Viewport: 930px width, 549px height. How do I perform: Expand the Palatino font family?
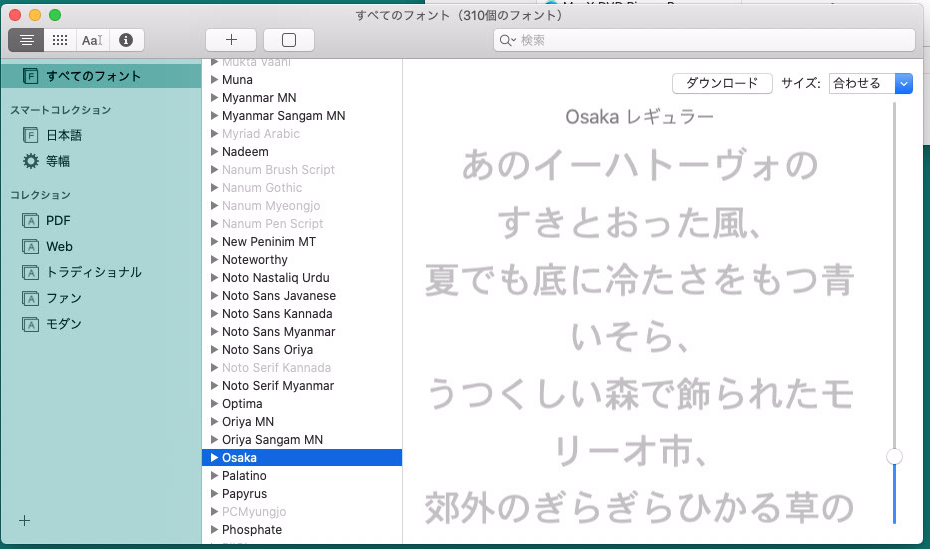[214, 476]
